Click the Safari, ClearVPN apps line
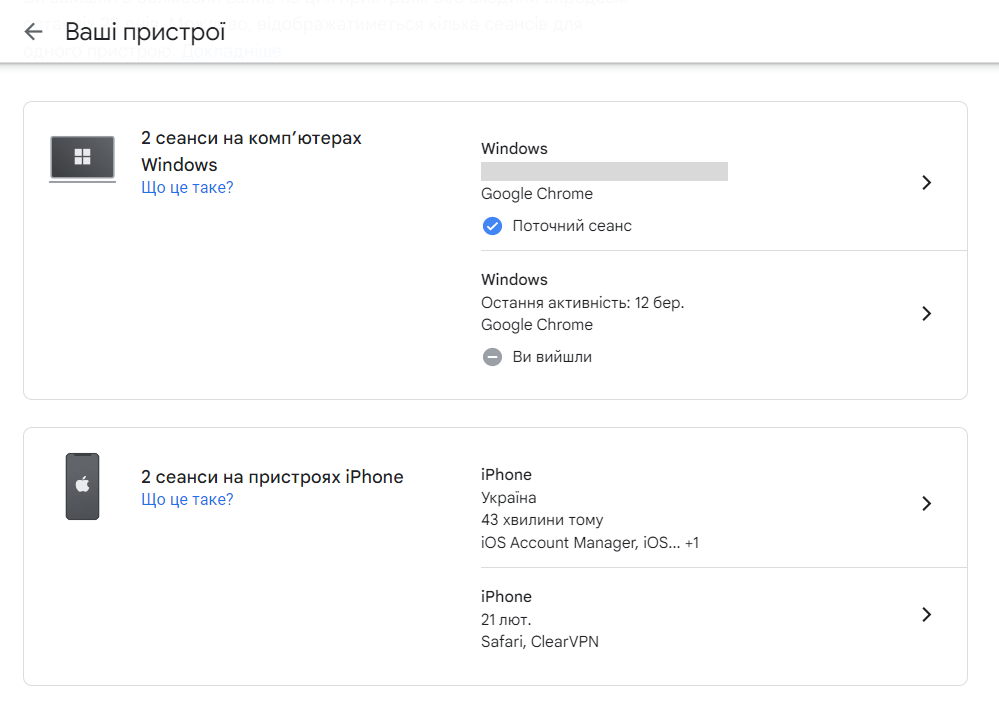Viewport: 999px width, 705px height. (x=539, y=642)
